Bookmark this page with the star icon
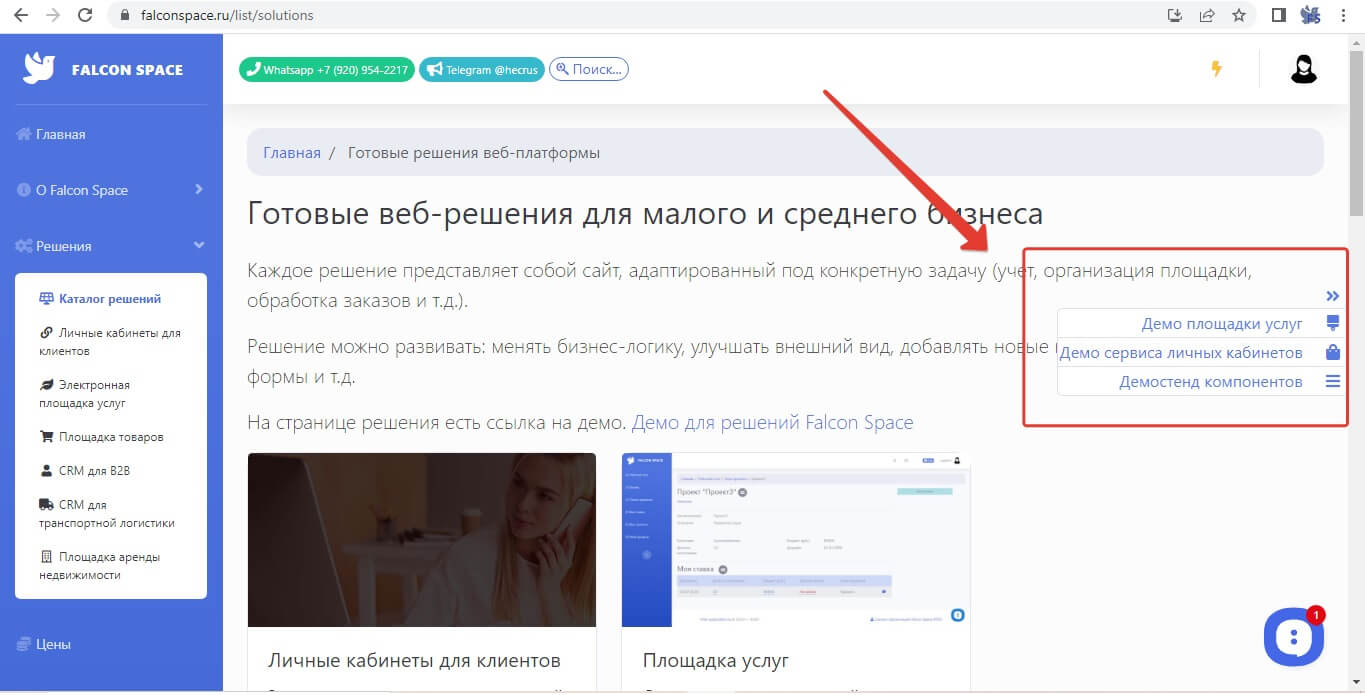Screen dimensions: 1365x695 (x=1239, y=15)
